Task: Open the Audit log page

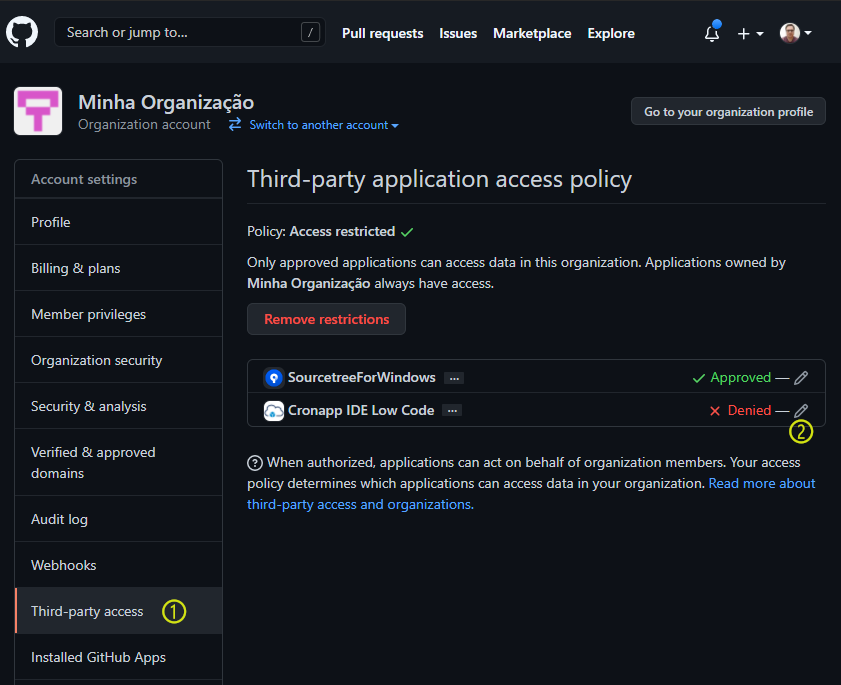Action: click(119, 519)
